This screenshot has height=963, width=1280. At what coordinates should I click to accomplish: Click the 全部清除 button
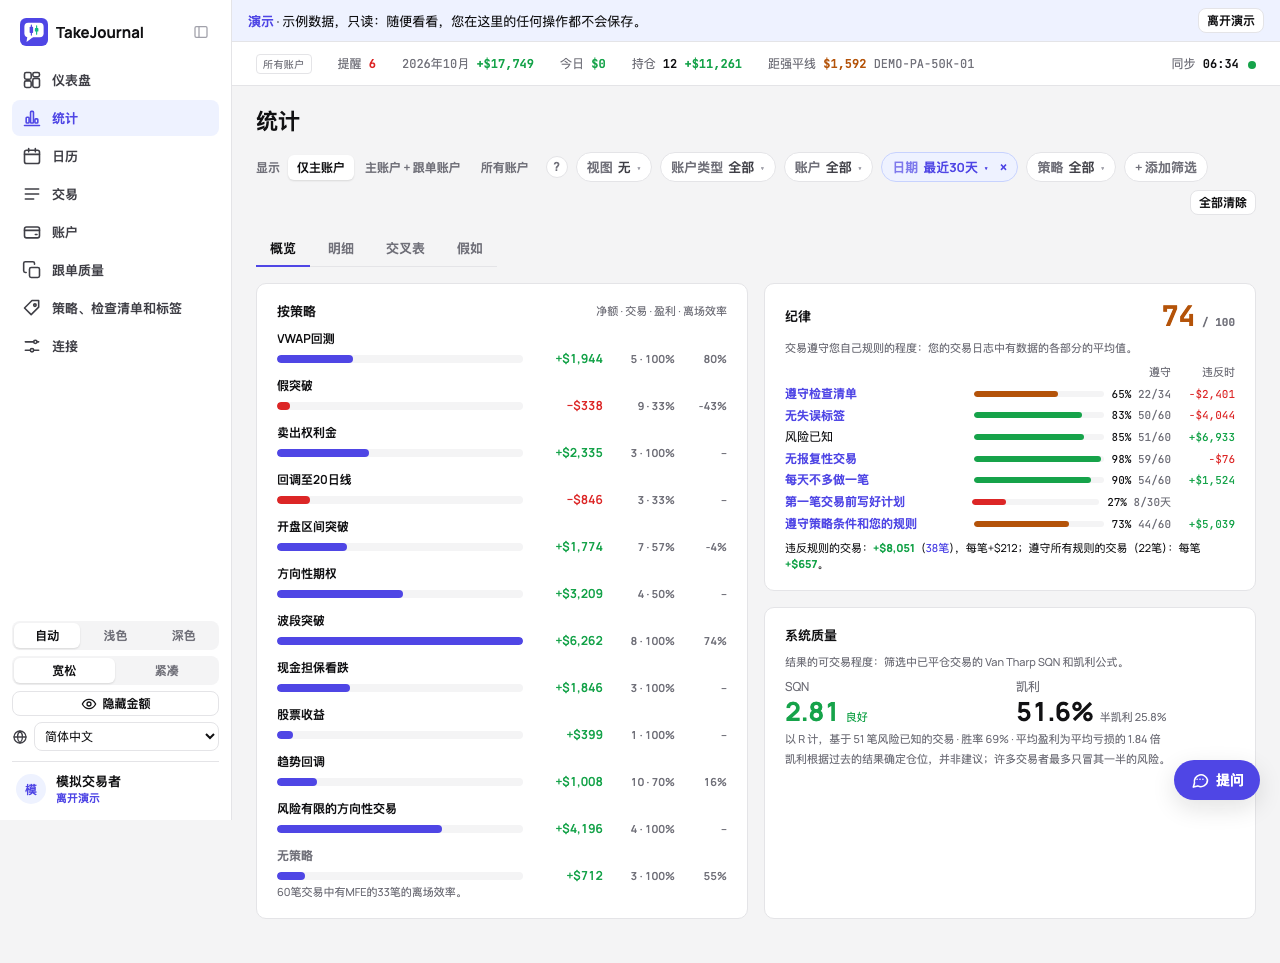[1223, 202]
